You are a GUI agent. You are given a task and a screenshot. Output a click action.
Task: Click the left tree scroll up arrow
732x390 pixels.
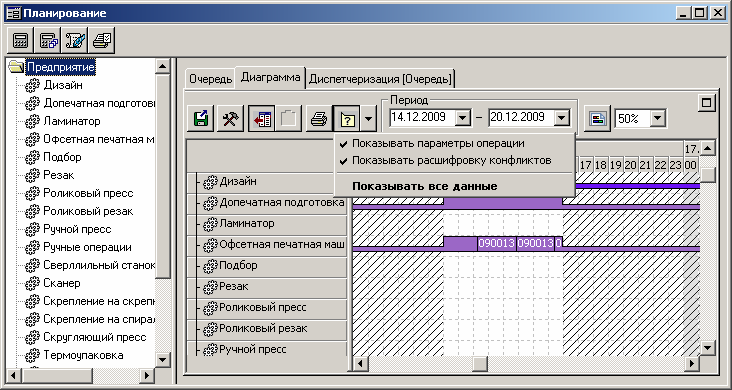[162, 66]
